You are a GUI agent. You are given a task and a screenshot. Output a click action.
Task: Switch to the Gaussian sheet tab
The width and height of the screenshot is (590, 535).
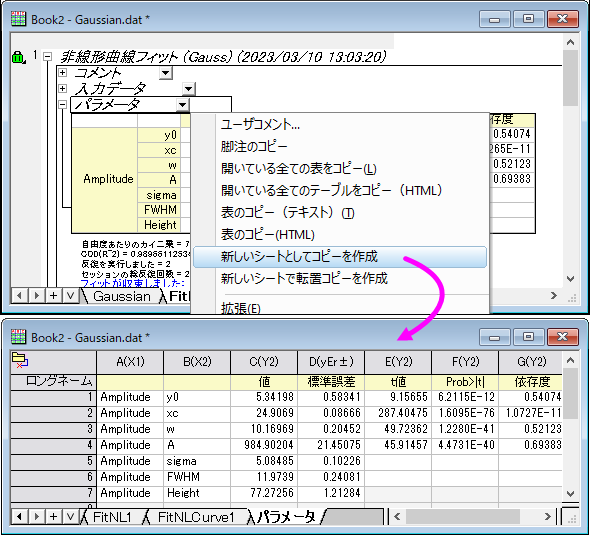coord(122,296)
